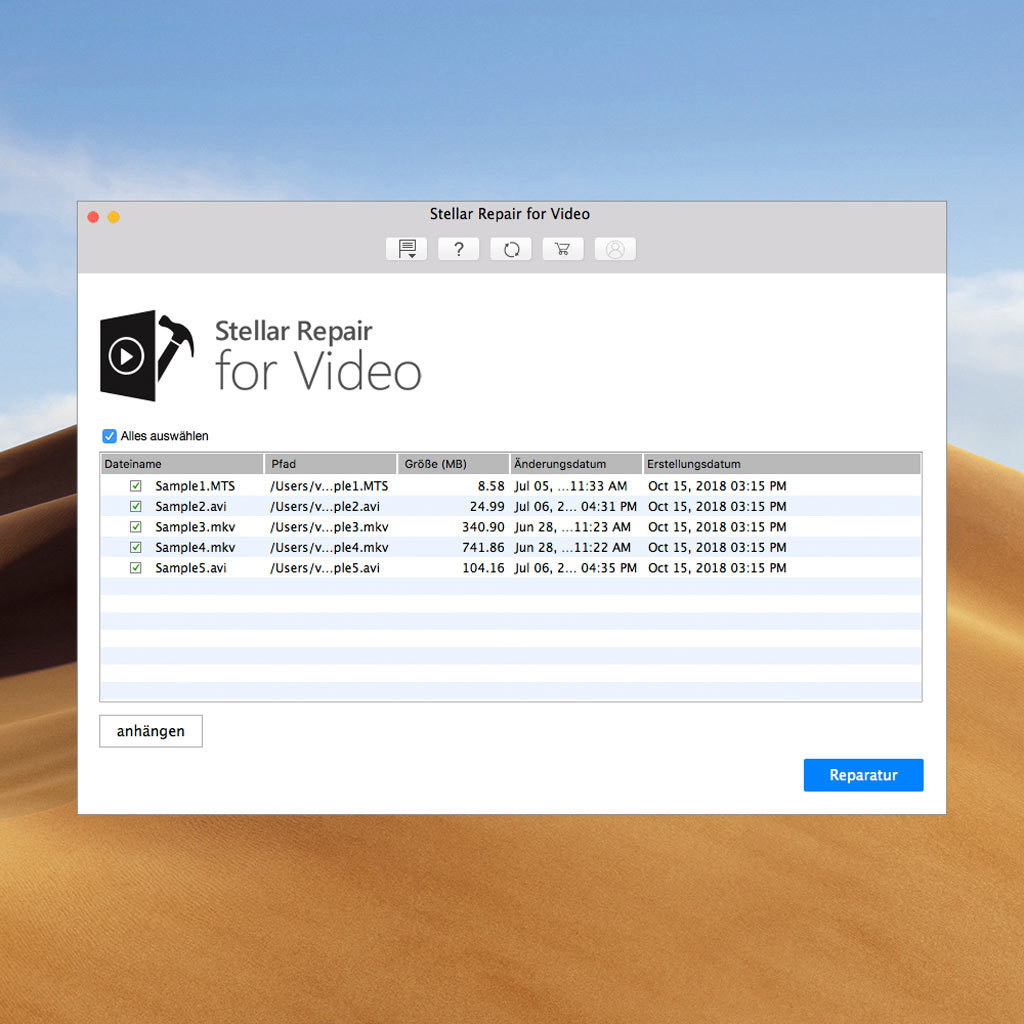Click the date Jun 28, ...11:22 AM
Image resolution: width=1024 pixels, height=1024 pixels.
[x=573, y=547]
